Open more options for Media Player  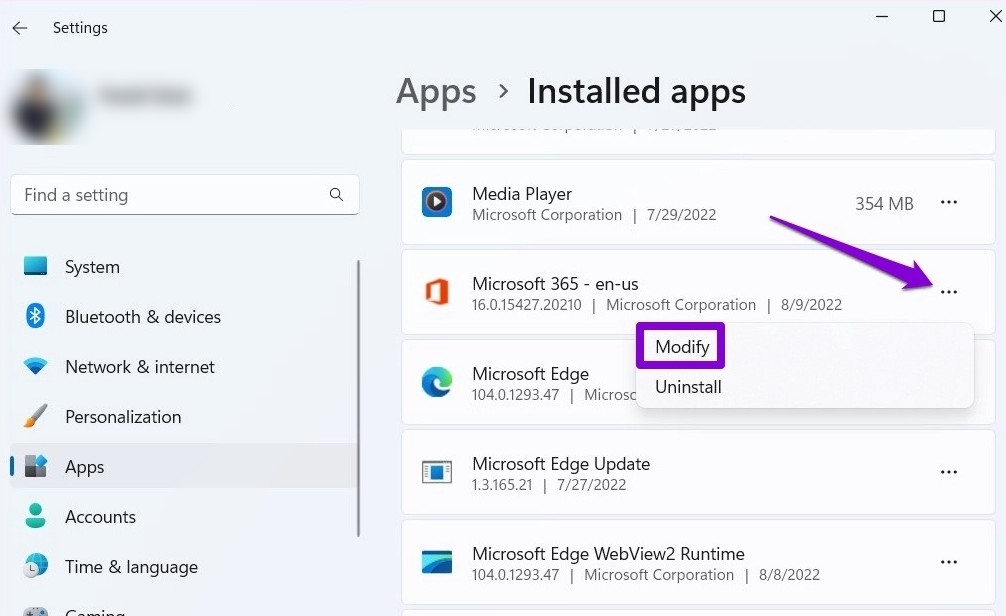949,202
